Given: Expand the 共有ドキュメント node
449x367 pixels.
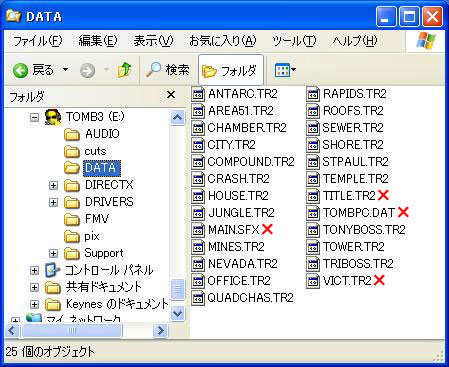Looking at the screenshot, I should coord(34,287).
